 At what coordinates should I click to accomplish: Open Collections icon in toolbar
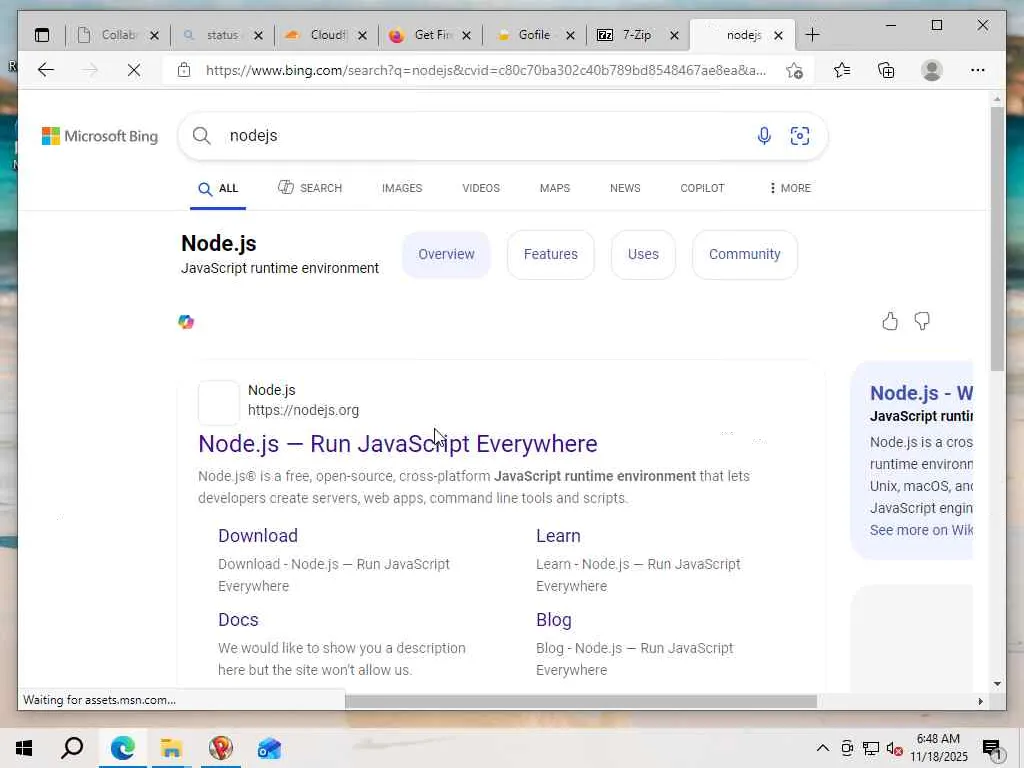[x=886, y=70]
